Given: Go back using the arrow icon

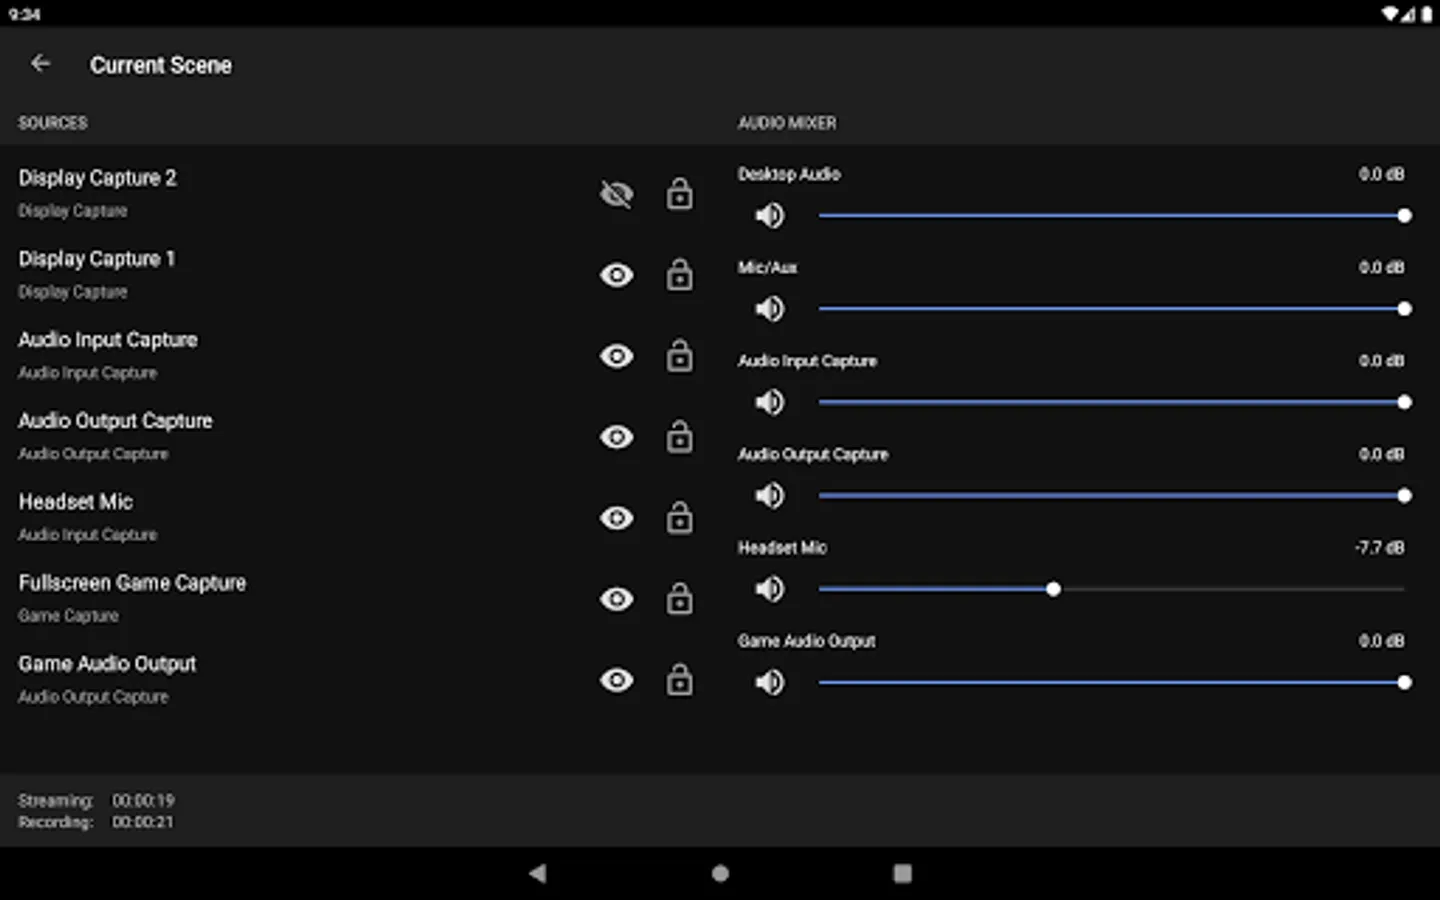Looking at the screenshot, I should (x=40, y=64).
